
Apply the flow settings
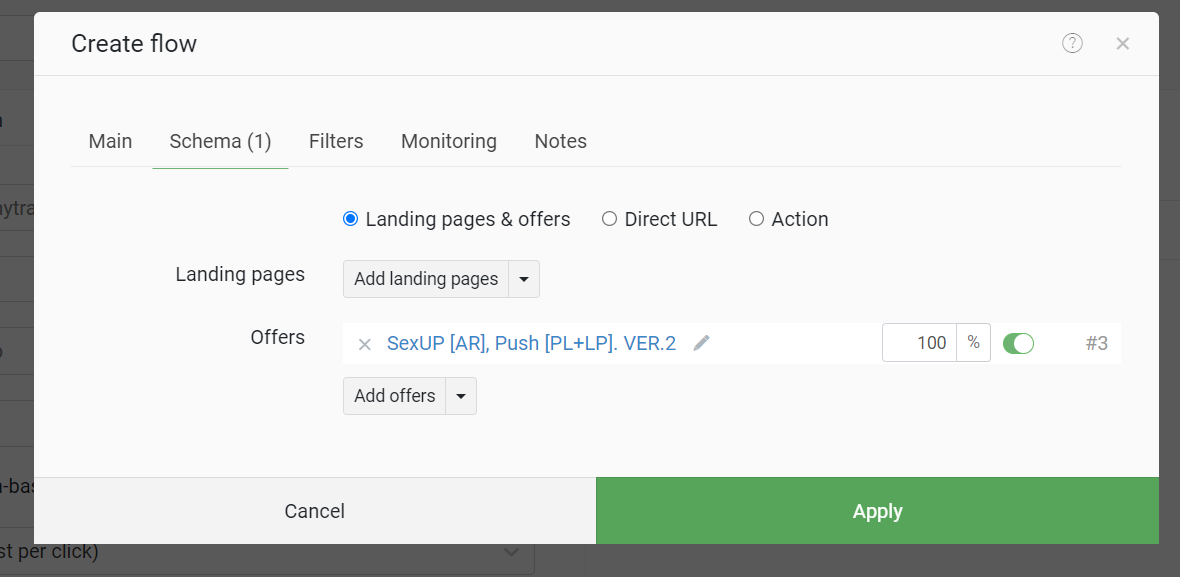coord(877,511)
